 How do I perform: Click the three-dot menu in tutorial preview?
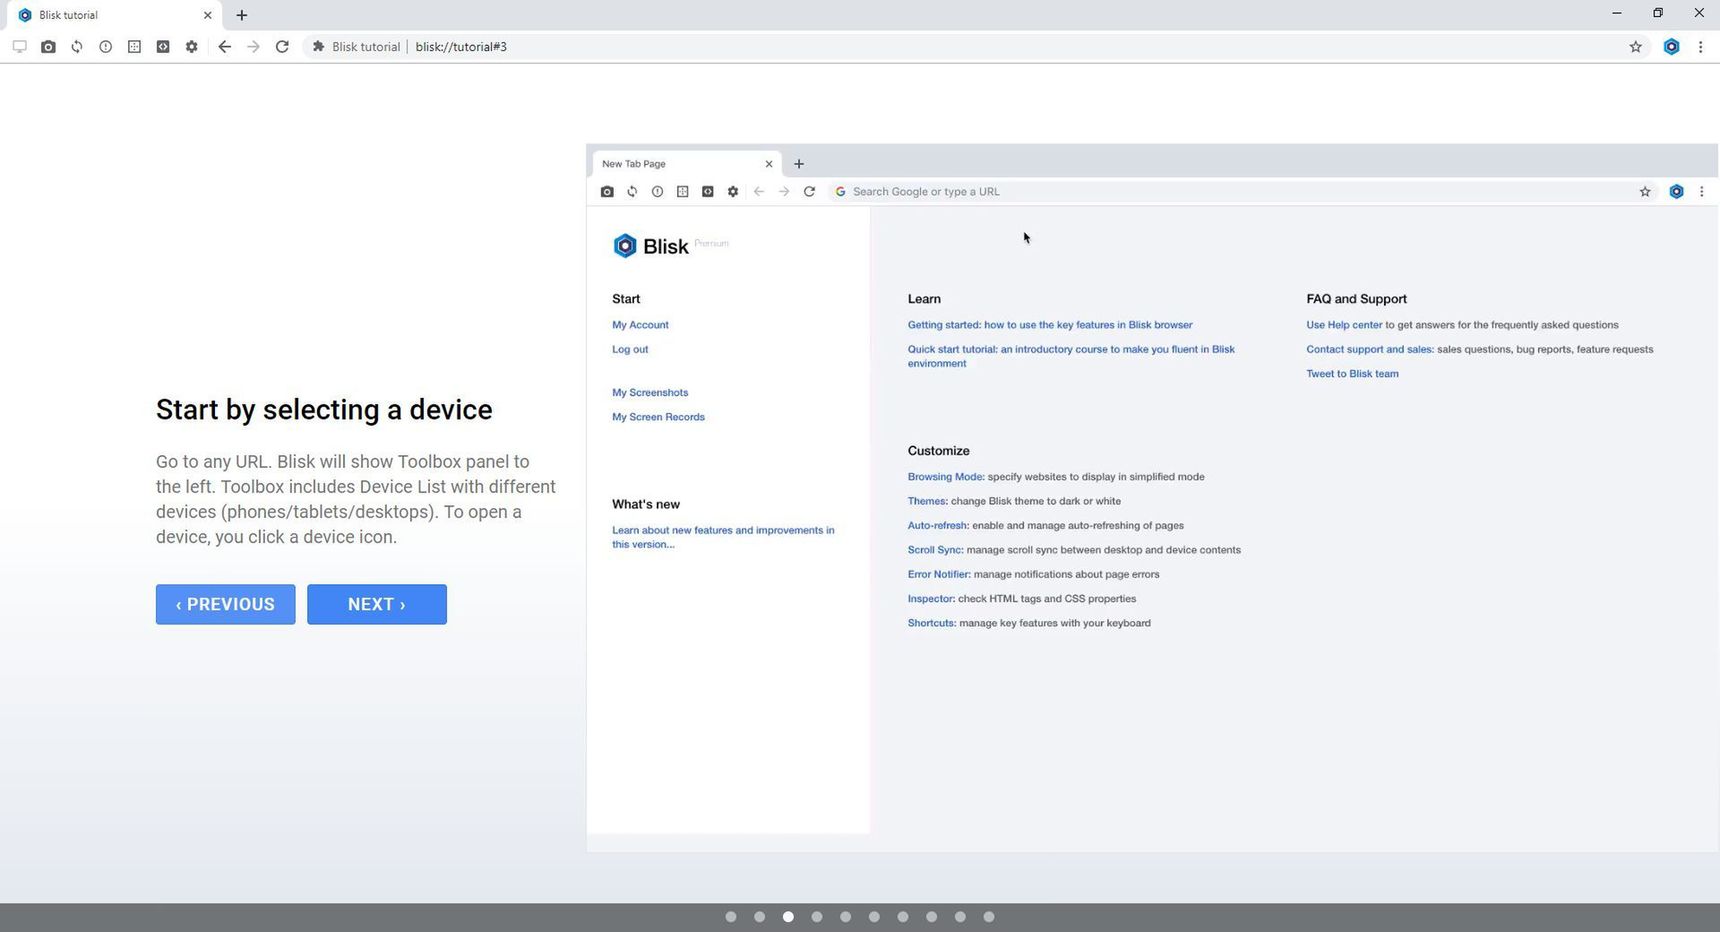1702,192
